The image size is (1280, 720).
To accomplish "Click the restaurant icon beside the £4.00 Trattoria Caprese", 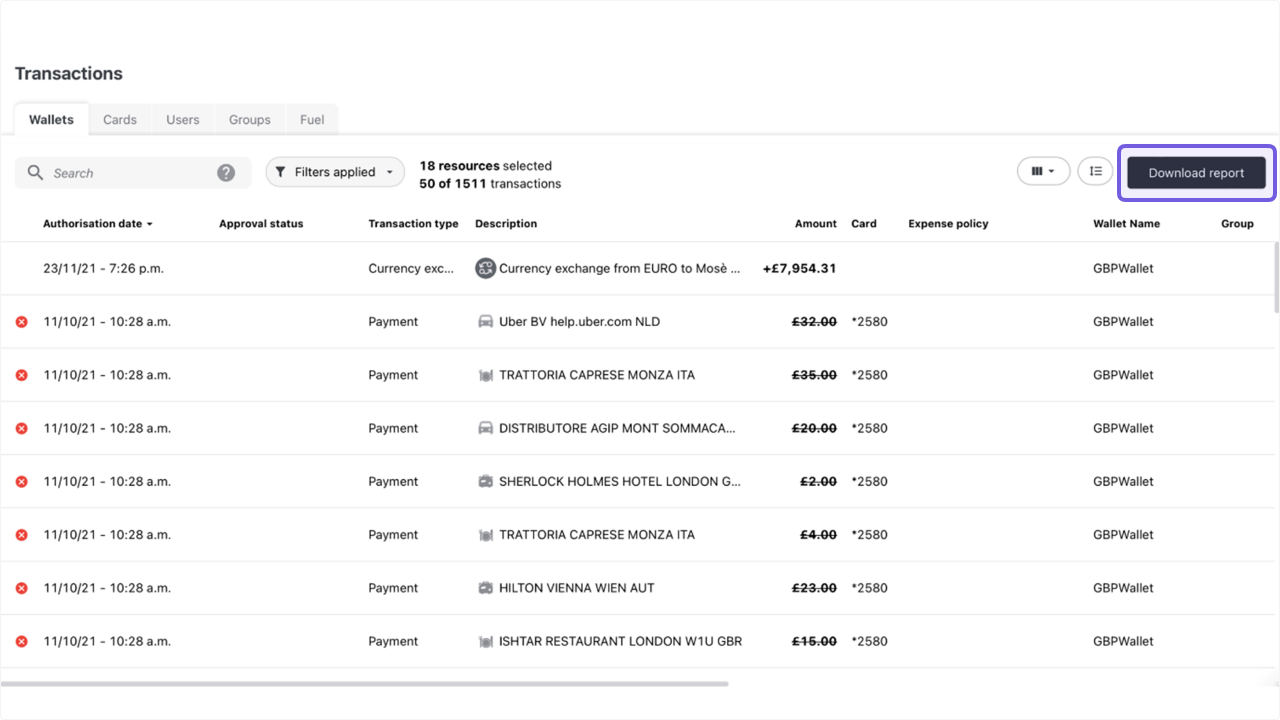I will click(486, 535).
